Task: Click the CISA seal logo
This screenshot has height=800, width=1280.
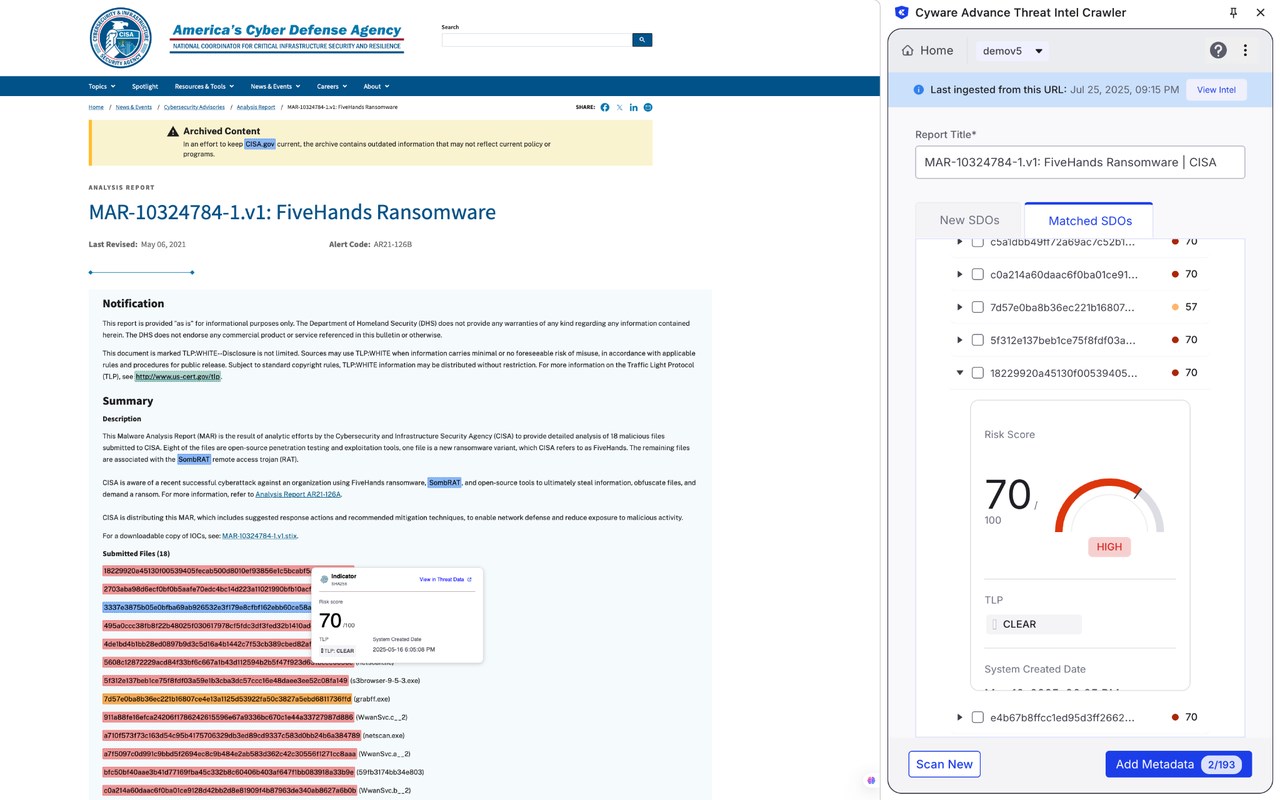Action: [121, 38]
